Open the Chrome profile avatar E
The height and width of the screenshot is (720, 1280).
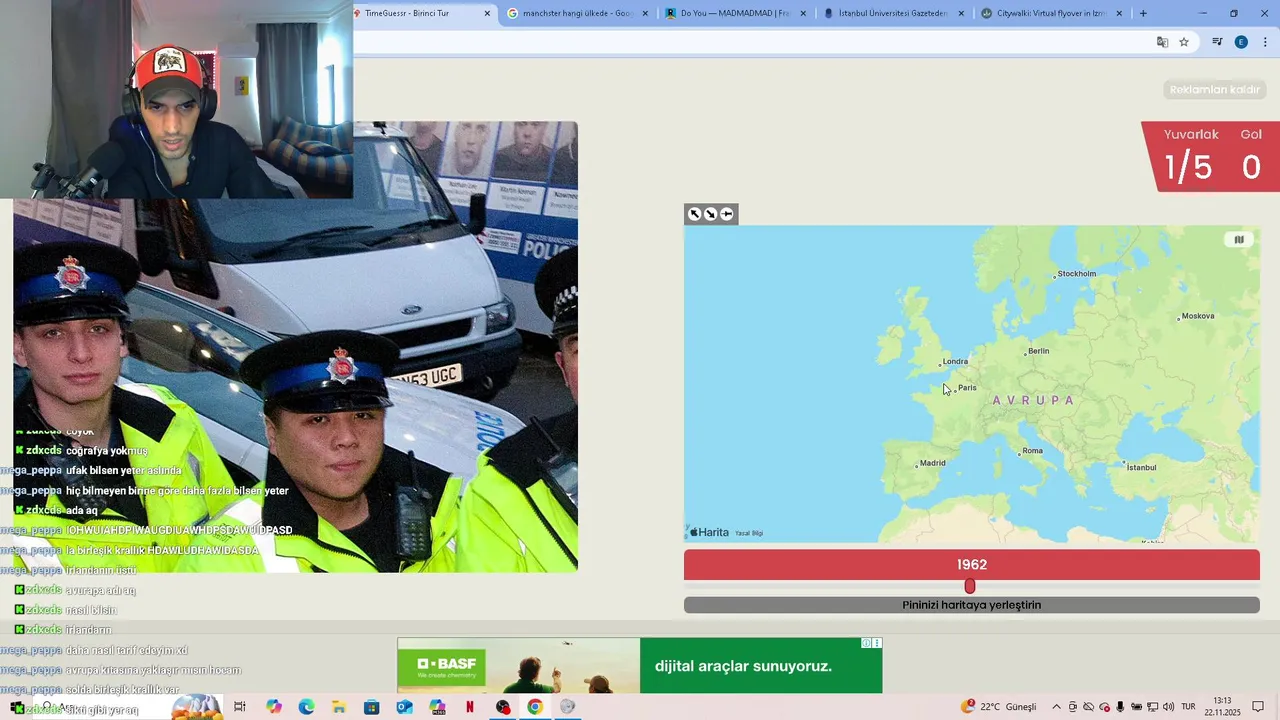tap(1241, 42)
